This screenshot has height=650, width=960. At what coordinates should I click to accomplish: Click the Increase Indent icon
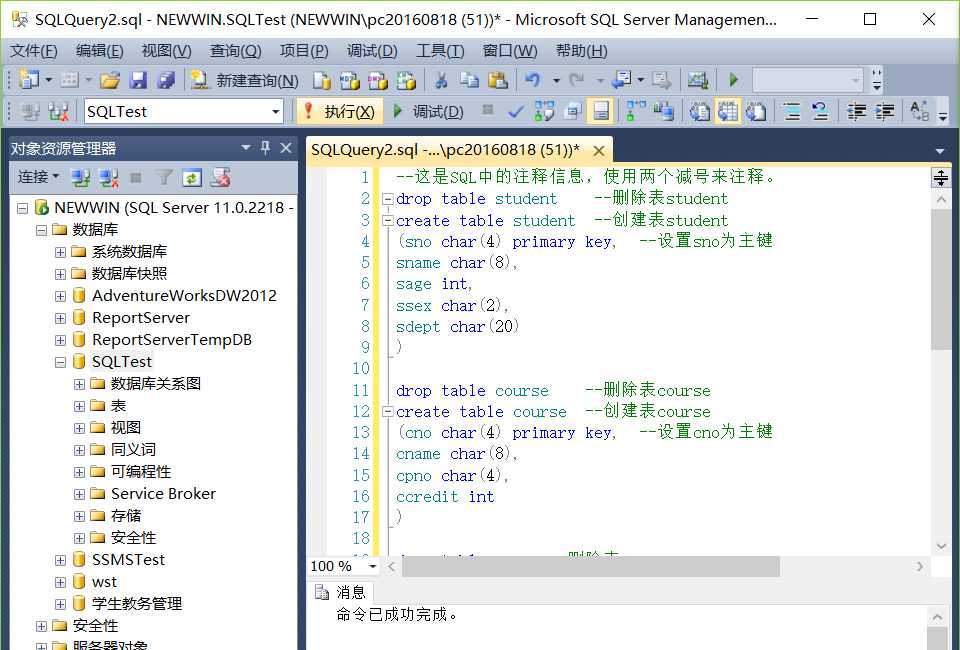coord(884,111)
